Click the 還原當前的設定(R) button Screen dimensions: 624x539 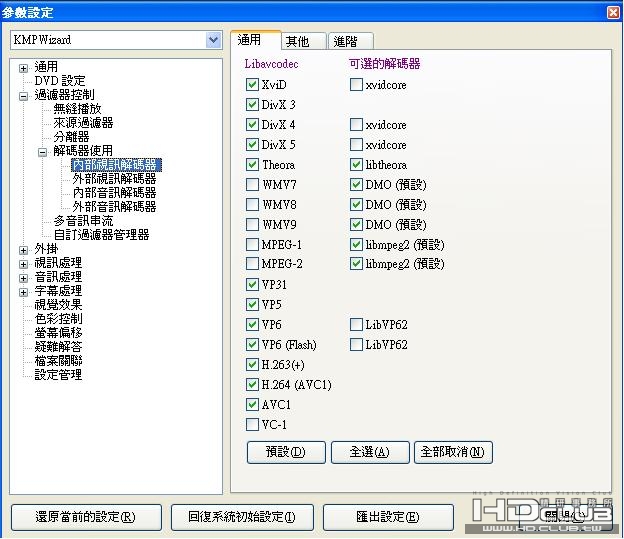86,517
